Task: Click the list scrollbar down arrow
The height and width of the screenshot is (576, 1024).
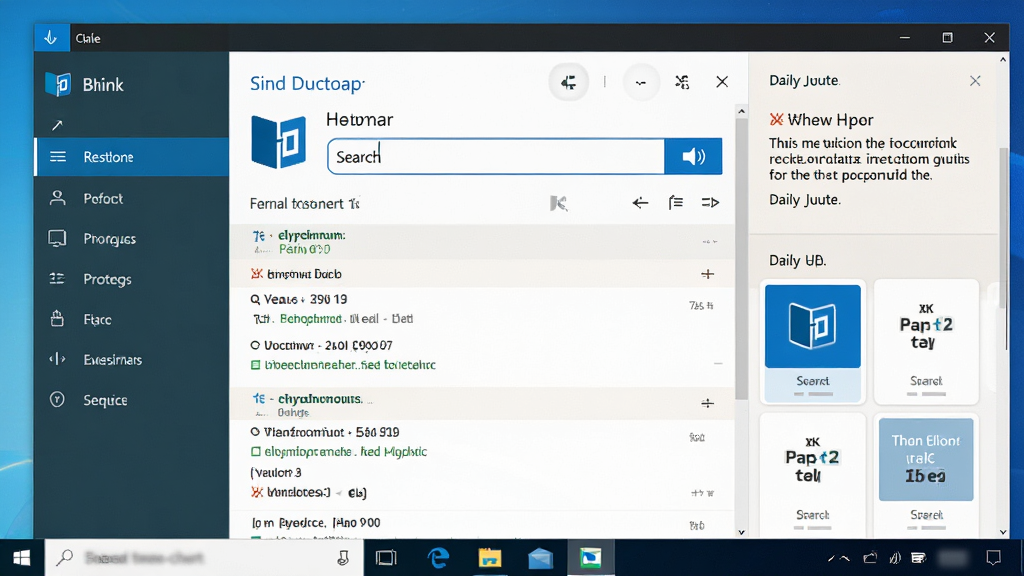Action: pyautogui.click(x=741, y=532)
